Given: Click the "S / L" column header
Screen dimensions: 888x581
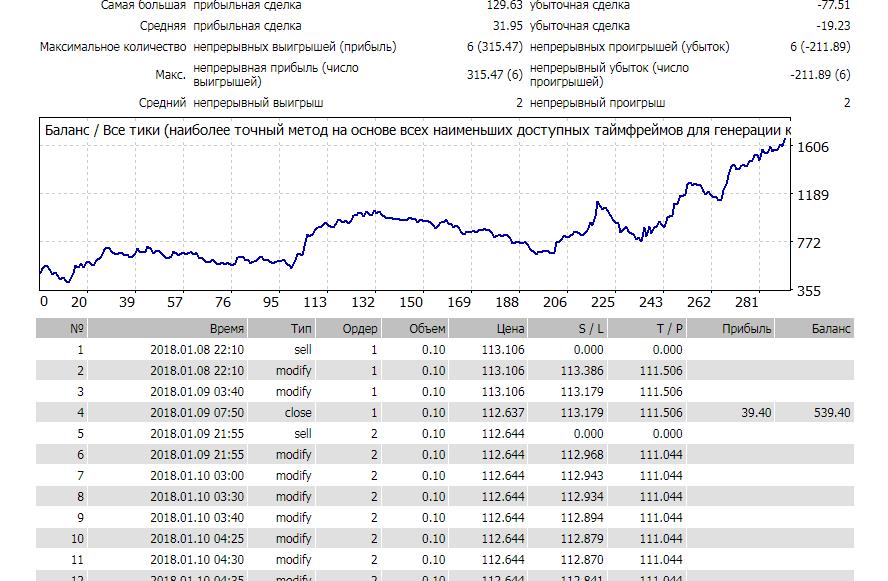Looking at the screenshot, I should pos(590,328).
